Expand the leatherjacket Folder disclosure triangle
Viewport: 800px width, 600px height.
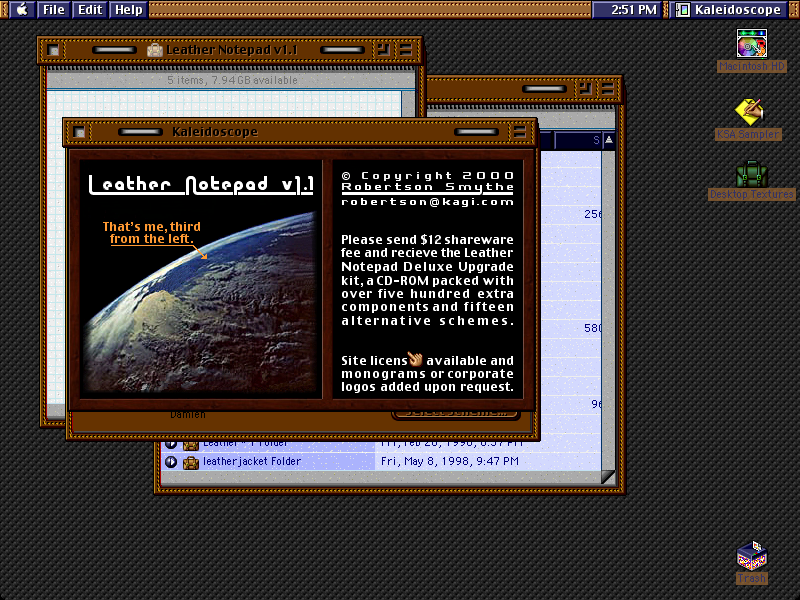pyautogui.click(x=171, y=462)
